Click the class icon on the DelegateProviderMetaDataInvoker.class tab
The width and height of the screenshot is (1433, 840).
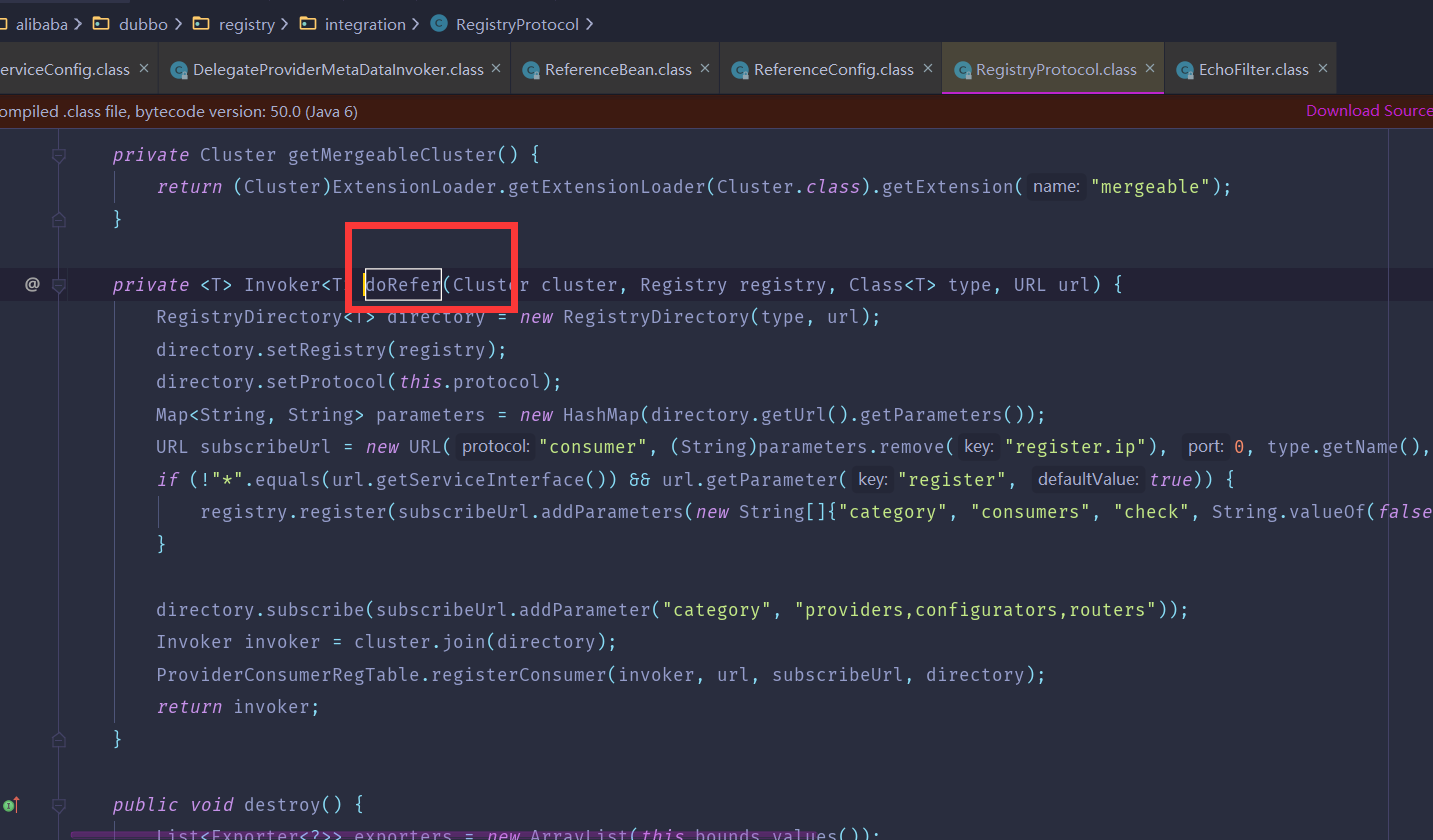coord(179,70)
